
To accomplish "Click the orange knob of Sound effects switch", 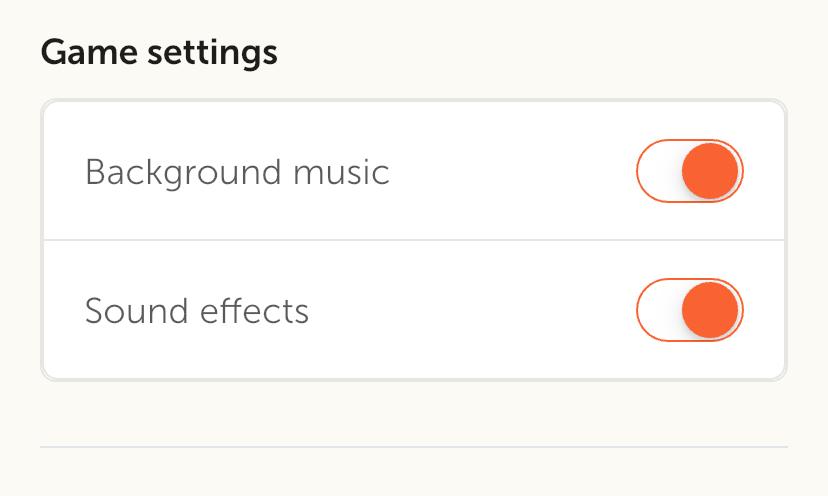I will tap(711, 311).
